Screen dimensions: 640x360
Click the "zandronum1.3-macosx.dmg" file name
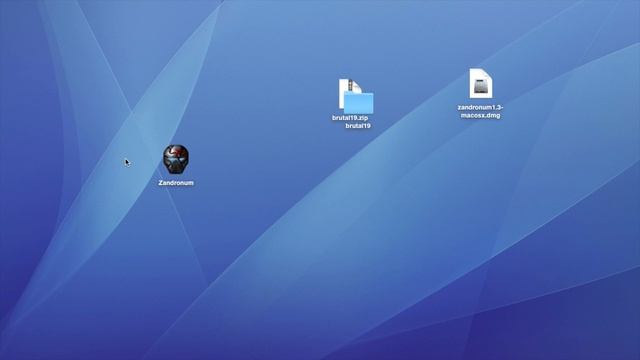pos(480,111)
